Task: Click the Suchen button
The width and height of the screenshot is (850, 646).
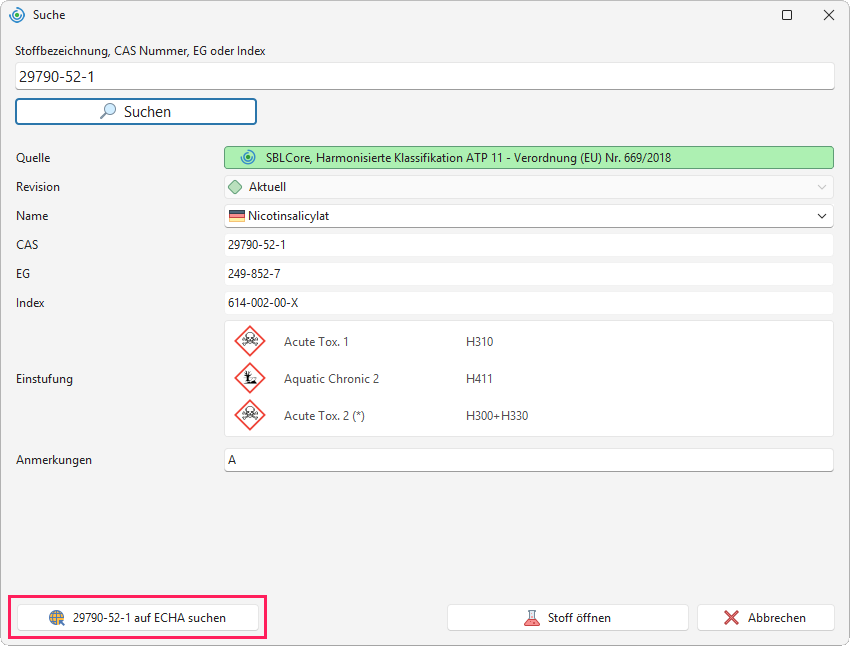Action: click(x=136, y=112)
